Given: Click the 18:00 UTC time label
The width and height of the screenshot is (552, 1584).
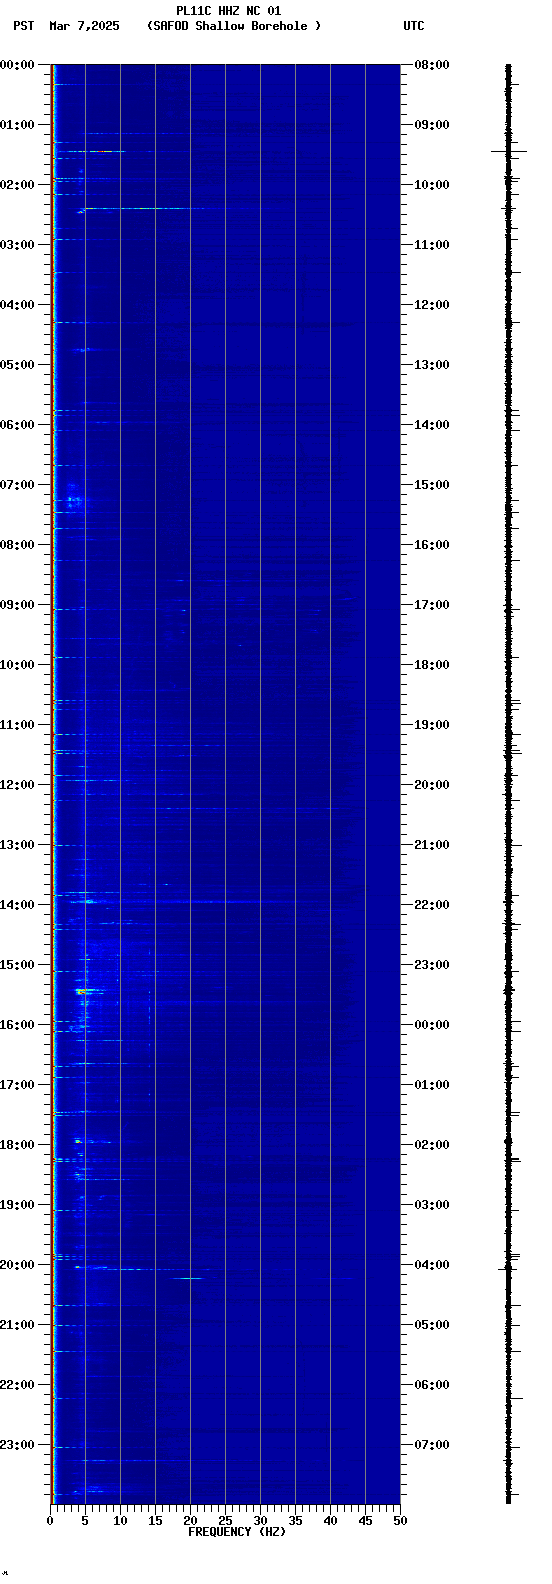Looking at the screenshot, I should pos(431,665).
